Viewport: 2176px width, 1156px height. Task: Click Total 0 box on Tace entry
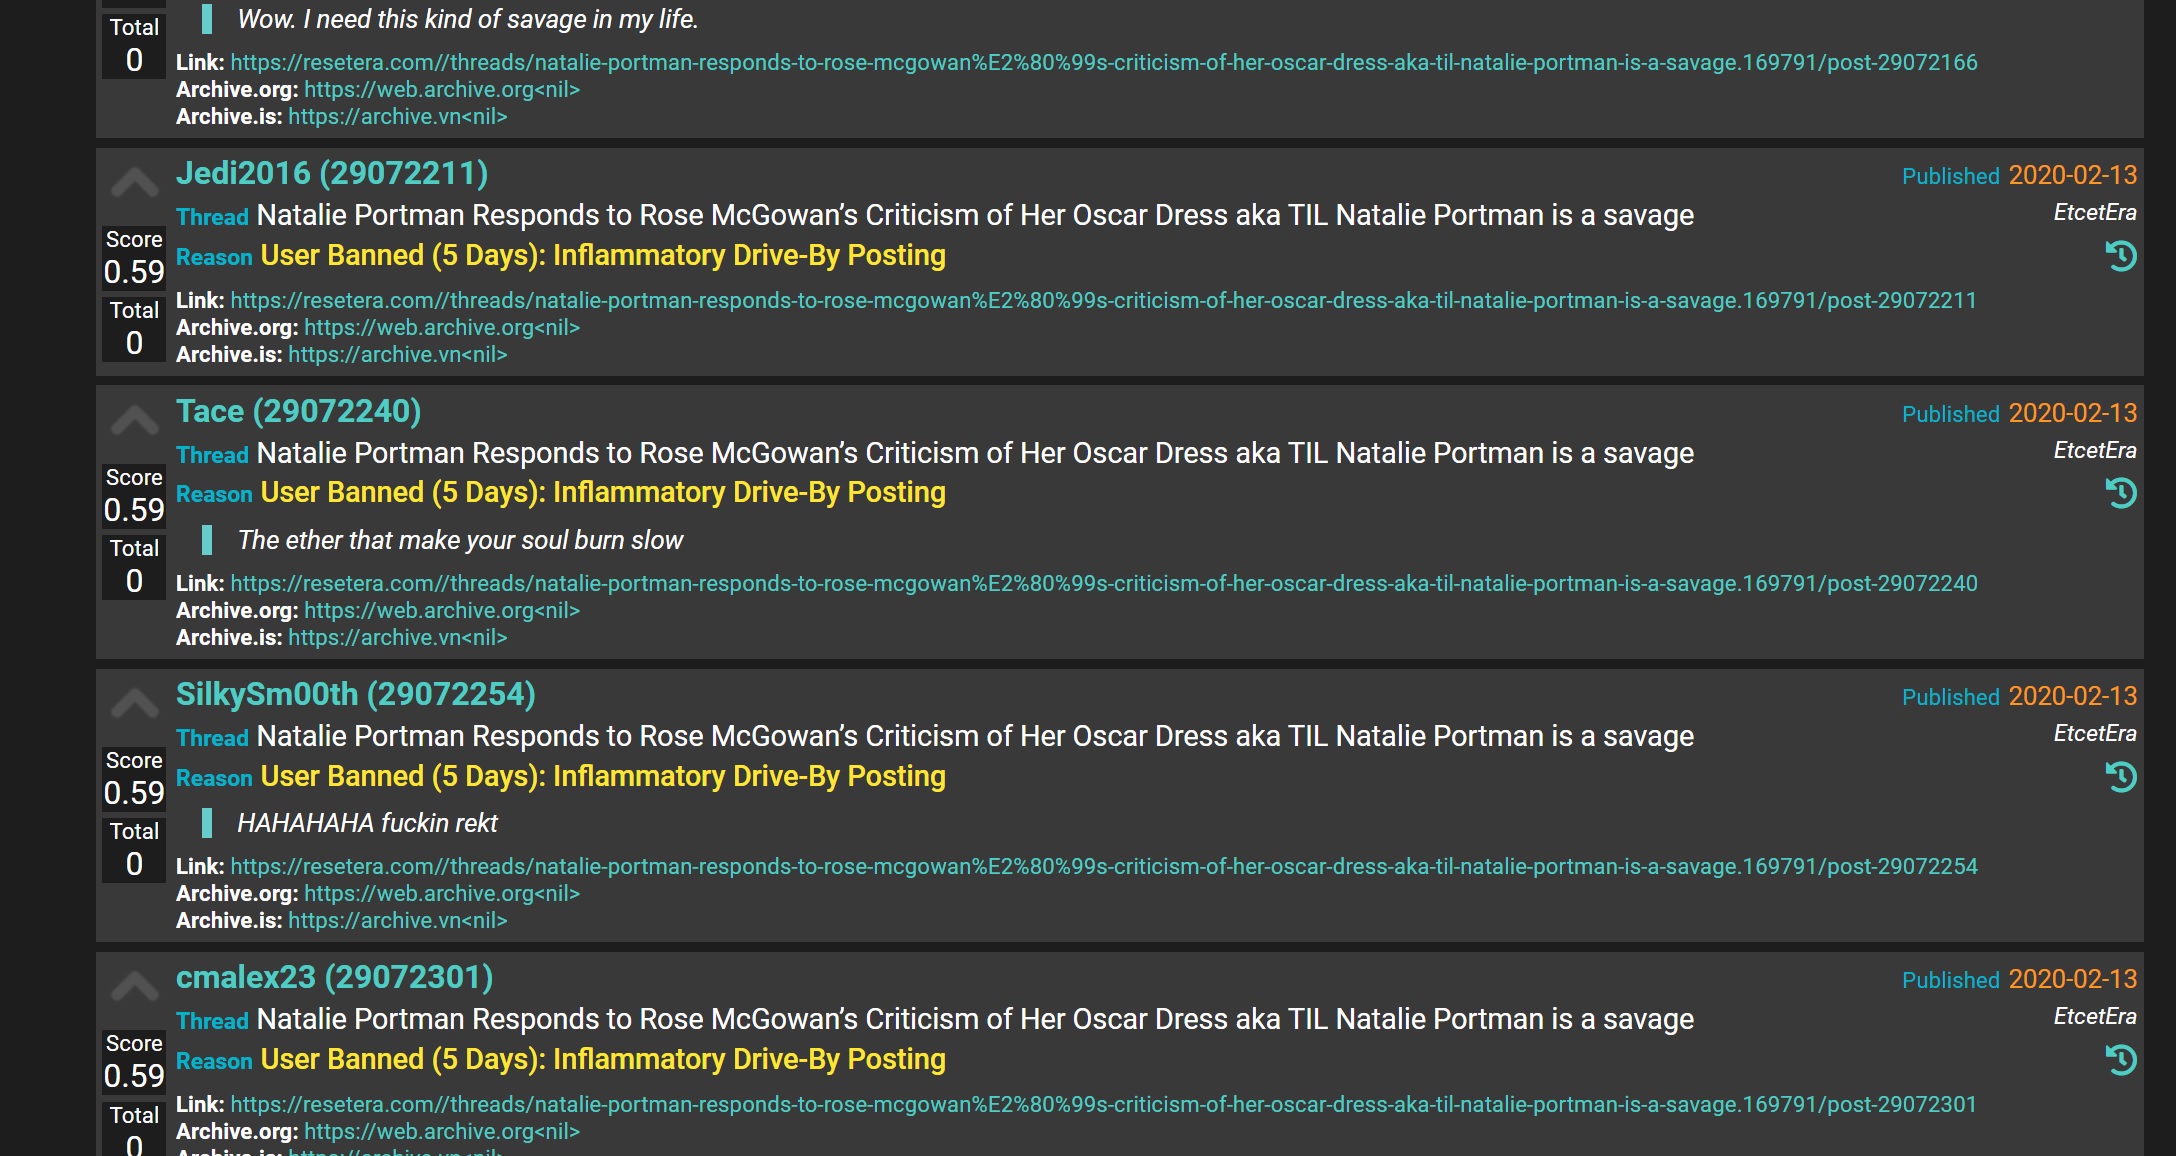point(134,567)
